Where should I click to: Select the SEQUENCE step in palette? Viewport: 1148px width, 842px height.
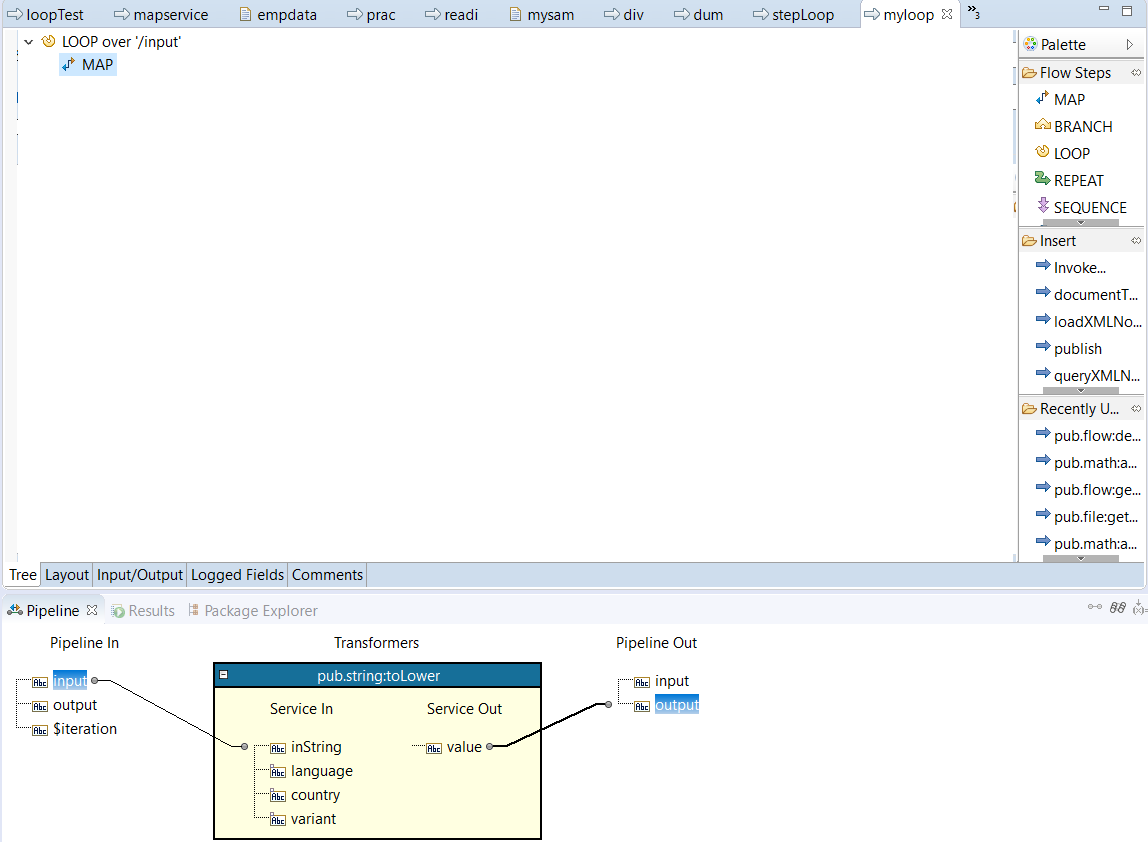[1081, 207]
